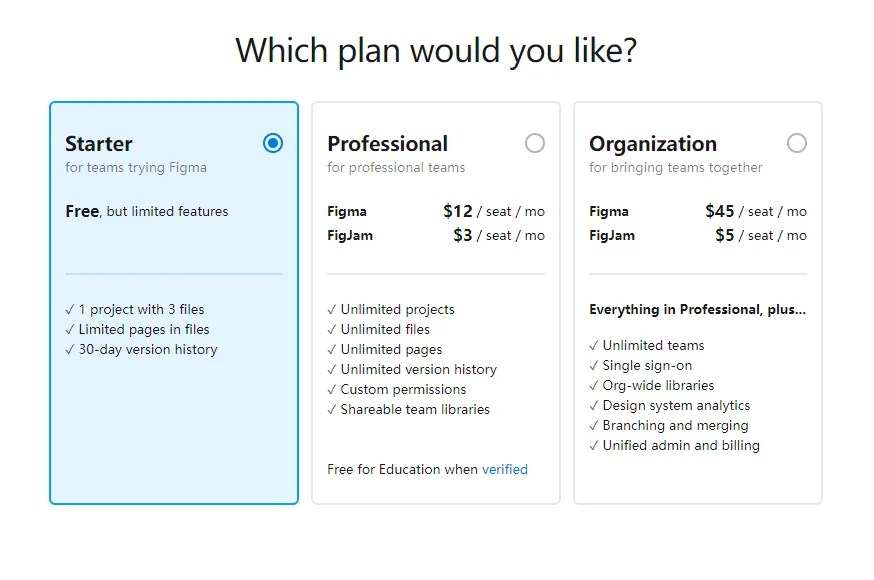The image size is (874, 580).
Task: Click the Professional FigJam $3 price
Action: 463,235
